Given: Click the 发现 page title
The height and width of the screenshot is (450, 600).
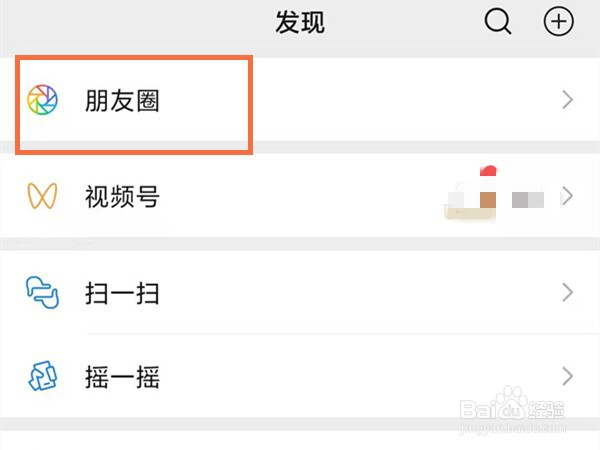Looking at the screenshot, I should coord(300,22).
